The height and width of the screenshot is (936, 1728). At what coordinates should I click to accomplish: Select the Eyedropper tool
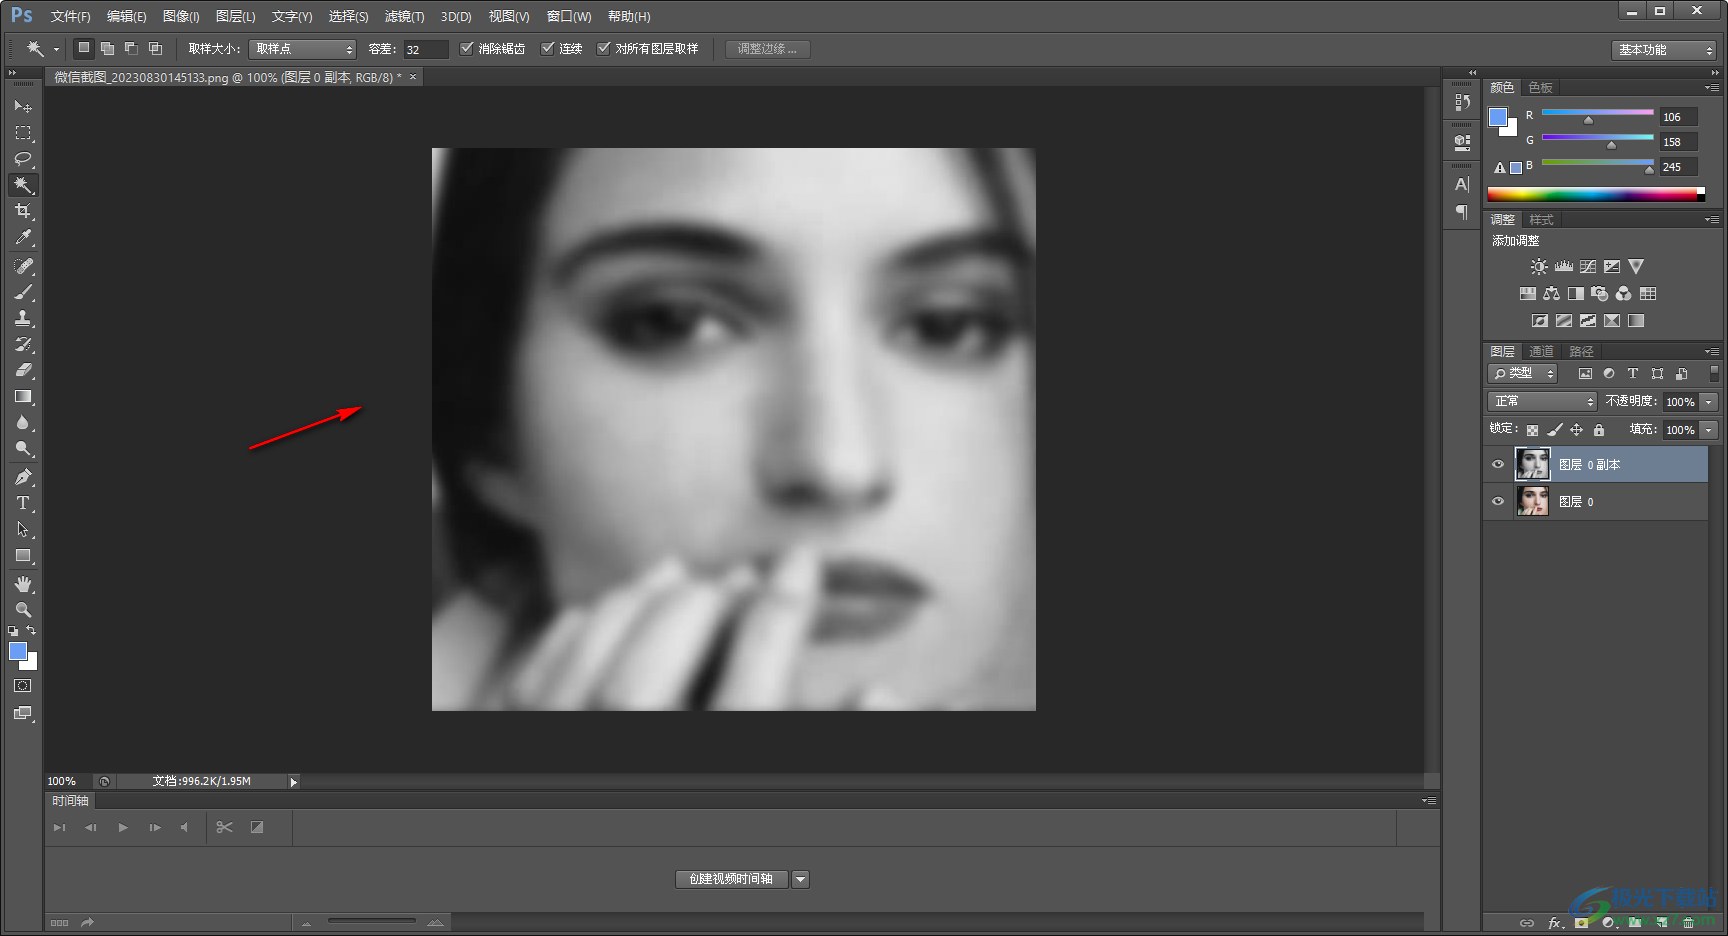coord(23,237)
